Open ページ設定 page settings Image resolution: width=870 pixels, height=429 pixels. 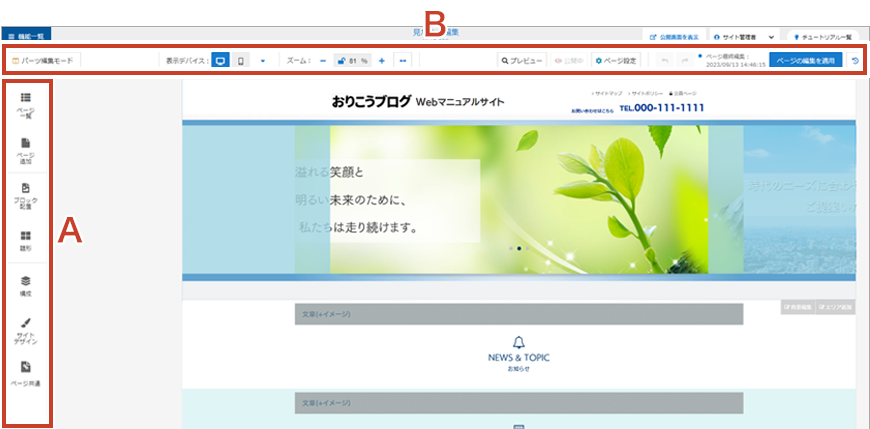[x=615, y=61]
